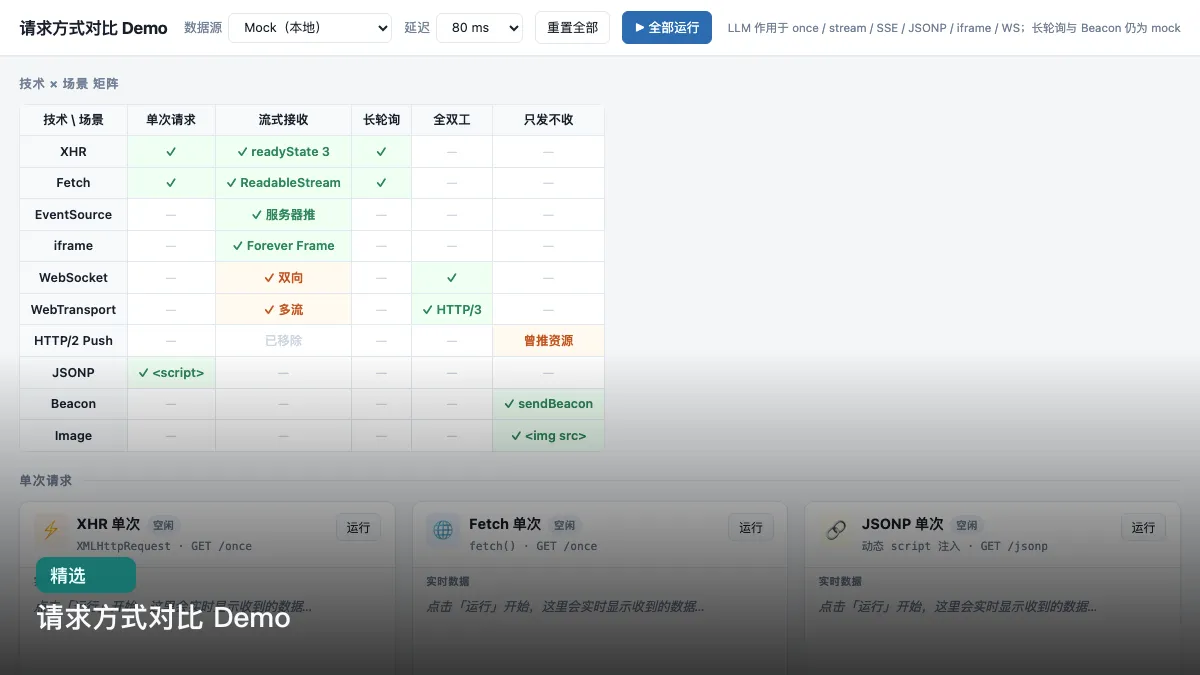
Task: Click the 精选 badge
Action: click(86, 576)
